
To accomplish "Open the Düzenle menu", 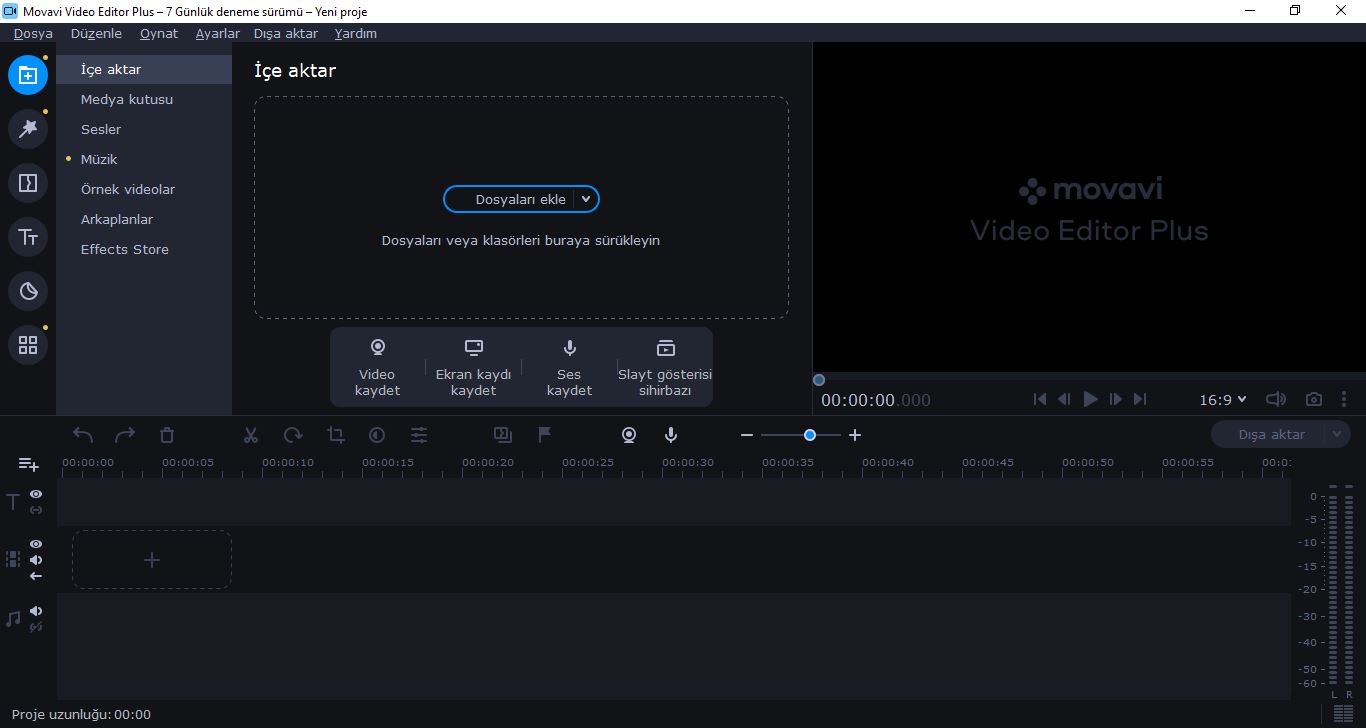I will (x=96, y=33).
